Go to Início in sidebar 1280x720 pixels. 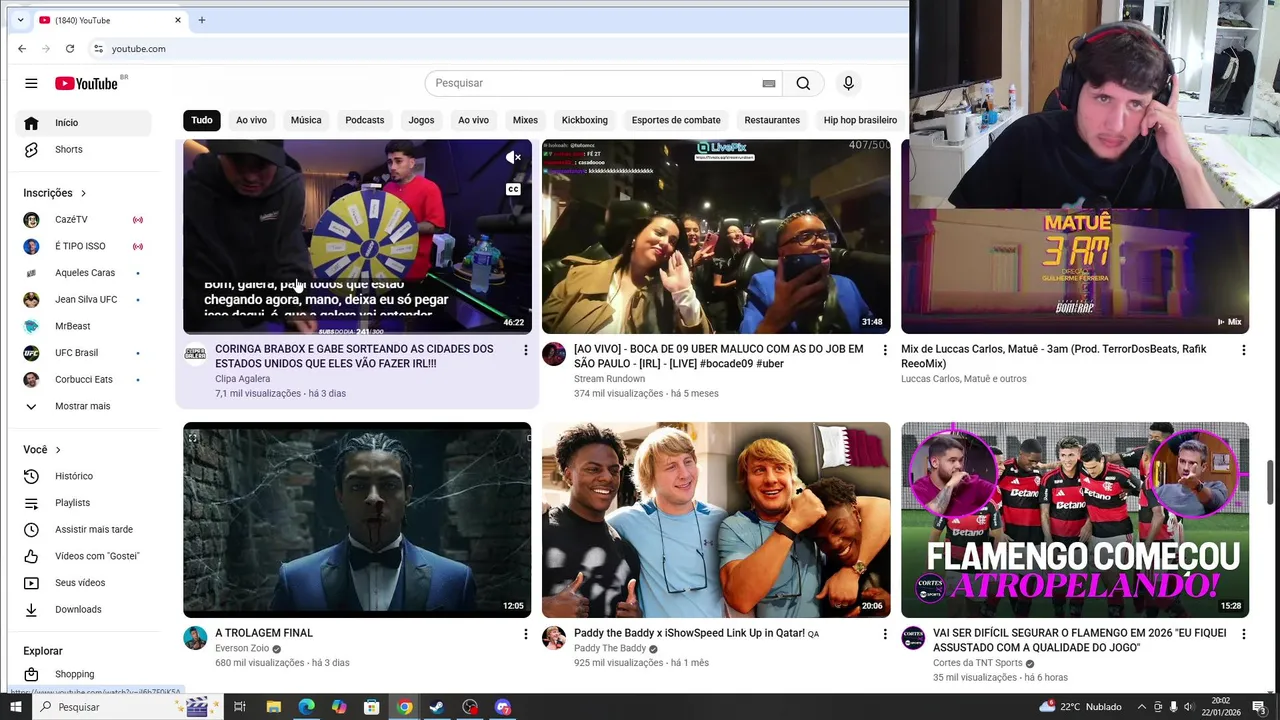tap(84, 123)
